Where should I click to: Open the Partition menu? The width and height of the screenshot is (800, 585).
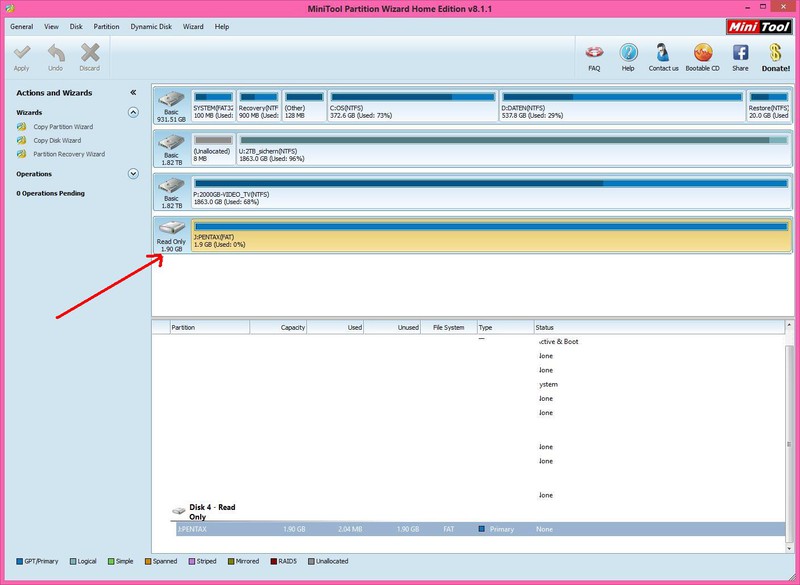pyautogui.click(x=106, y=27)
